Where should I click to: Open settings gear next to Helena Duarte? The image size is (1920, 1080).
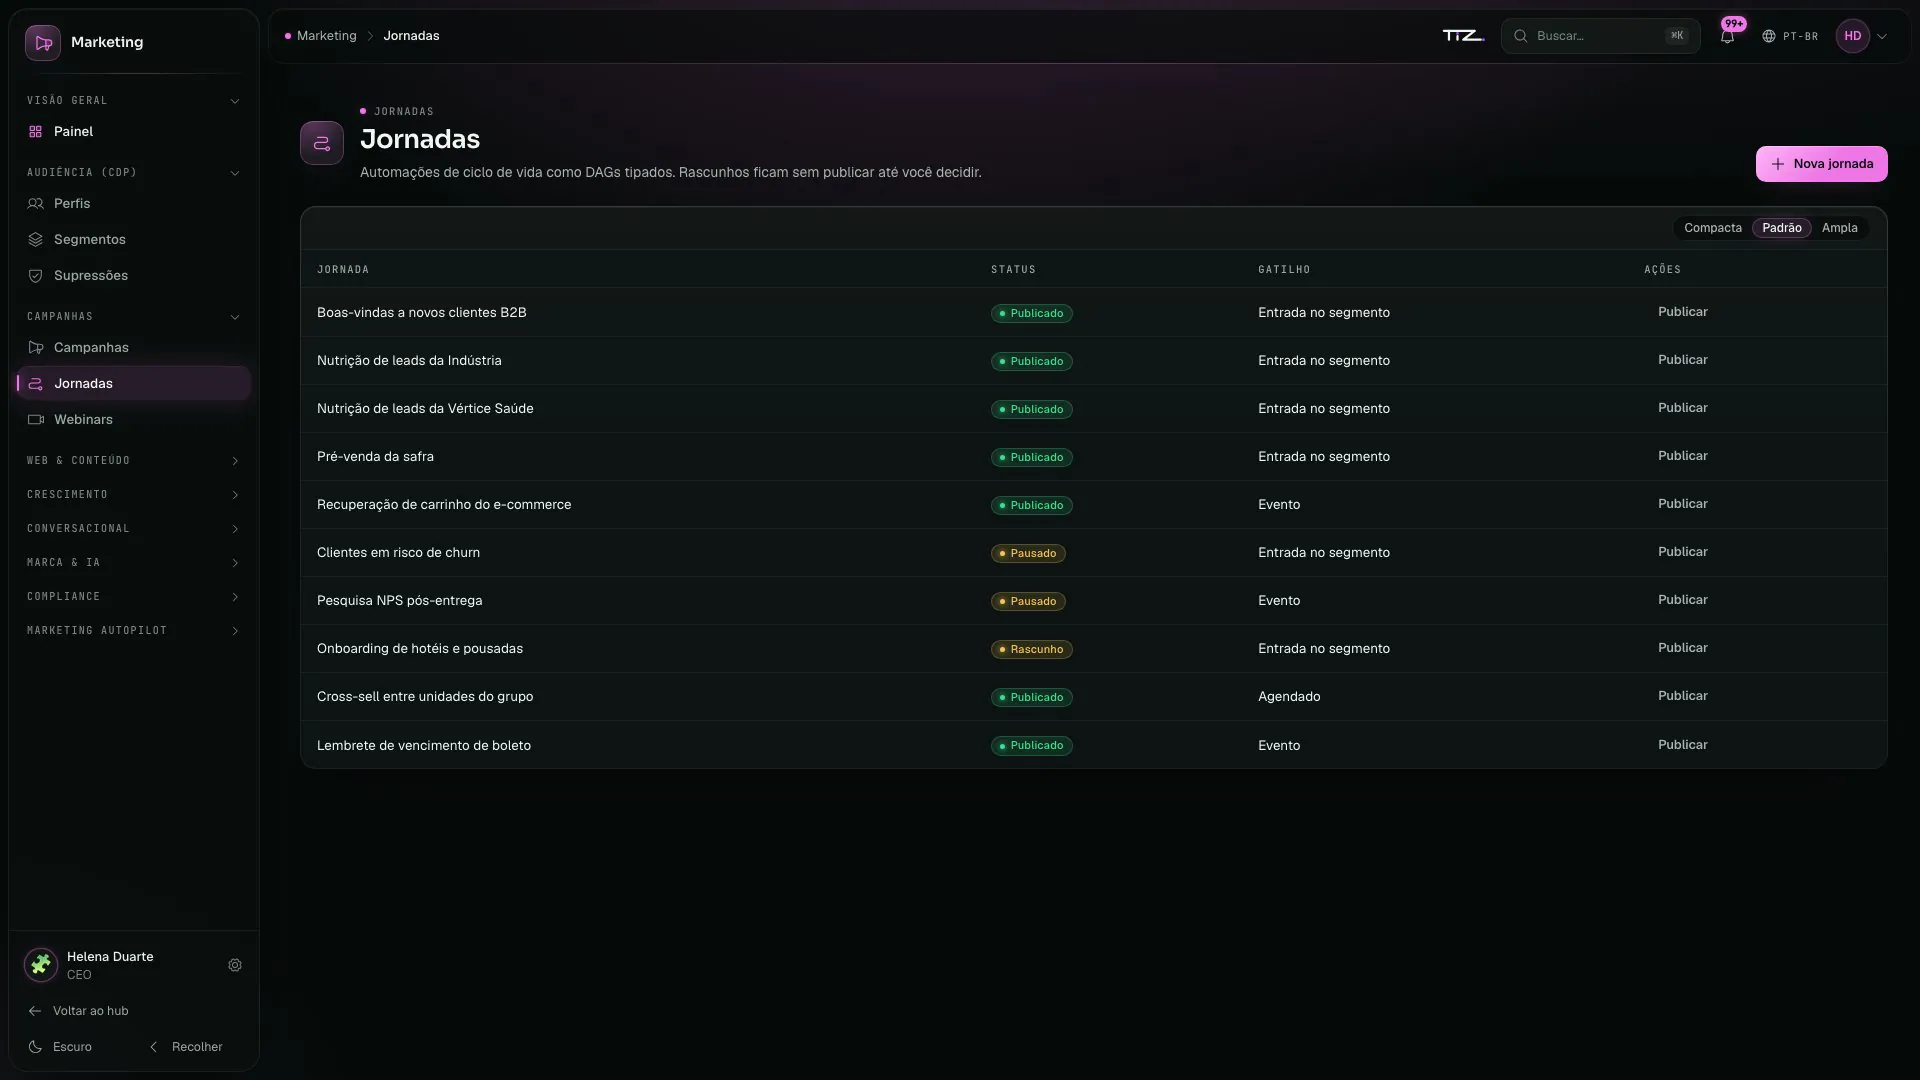tap(235, 966)
